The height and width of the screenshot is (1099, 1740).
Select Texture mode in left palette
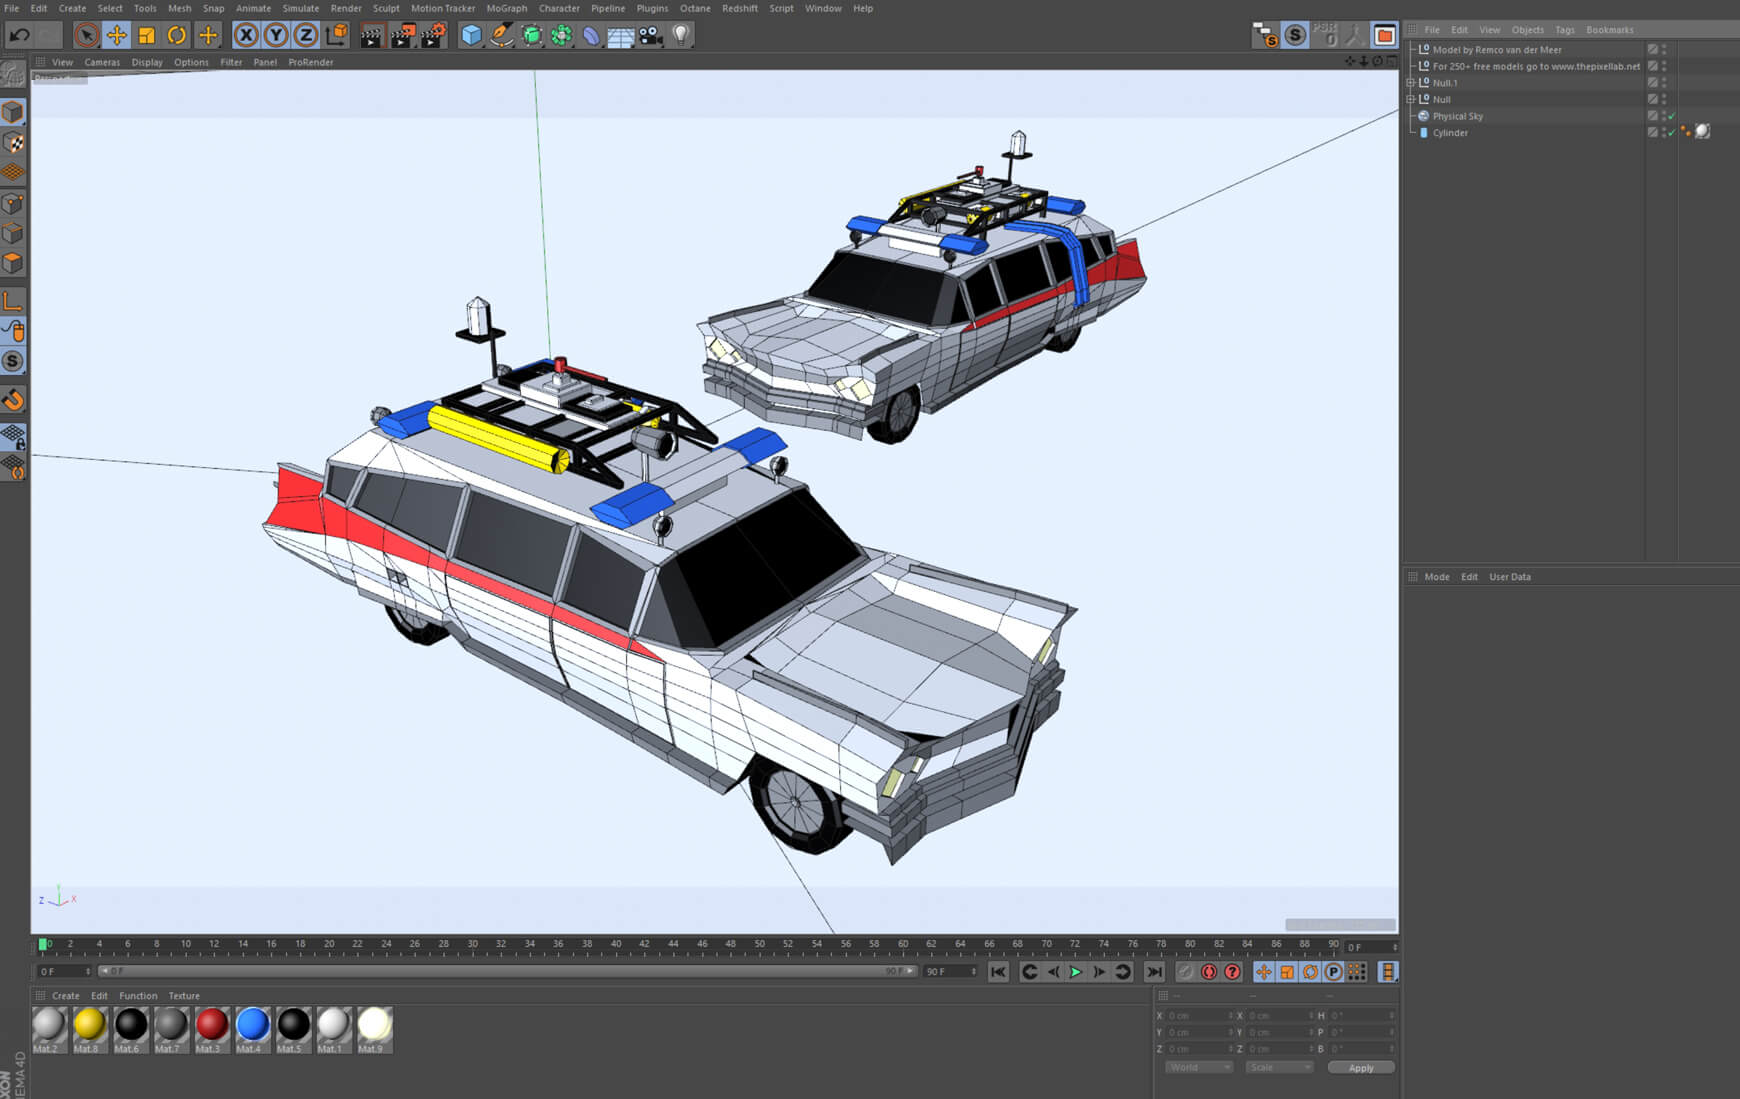tap(13, 143)
